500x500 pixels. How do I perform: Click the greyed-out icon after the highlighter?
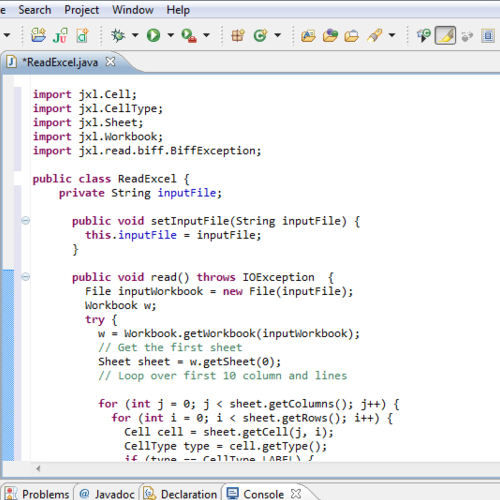point(467,36)
